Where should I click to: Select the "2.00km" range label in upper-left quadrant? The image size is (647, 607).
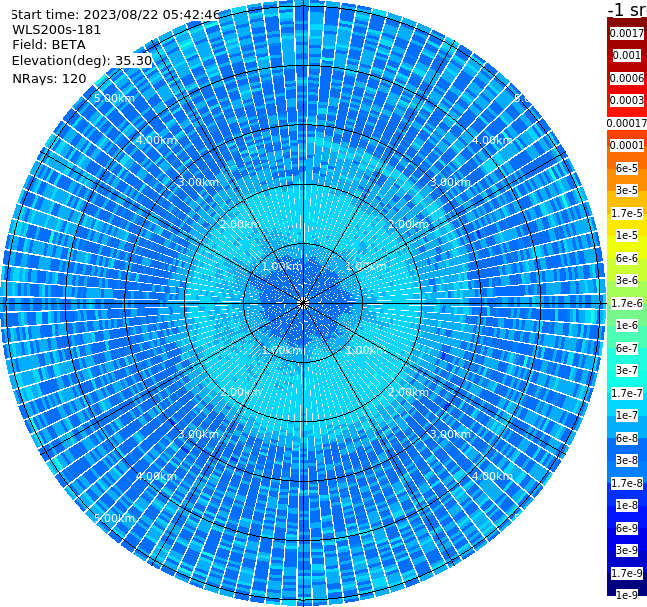(241, 224)
